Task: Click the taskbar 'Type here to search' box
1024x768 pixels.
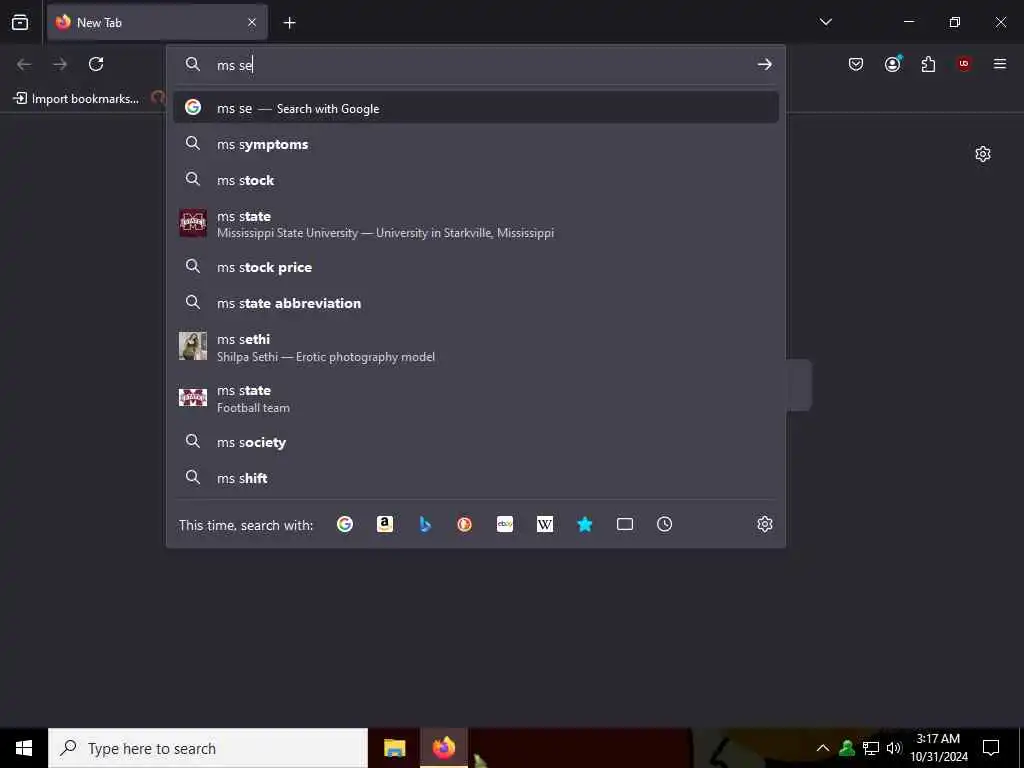Action: (x=208, y=748)
